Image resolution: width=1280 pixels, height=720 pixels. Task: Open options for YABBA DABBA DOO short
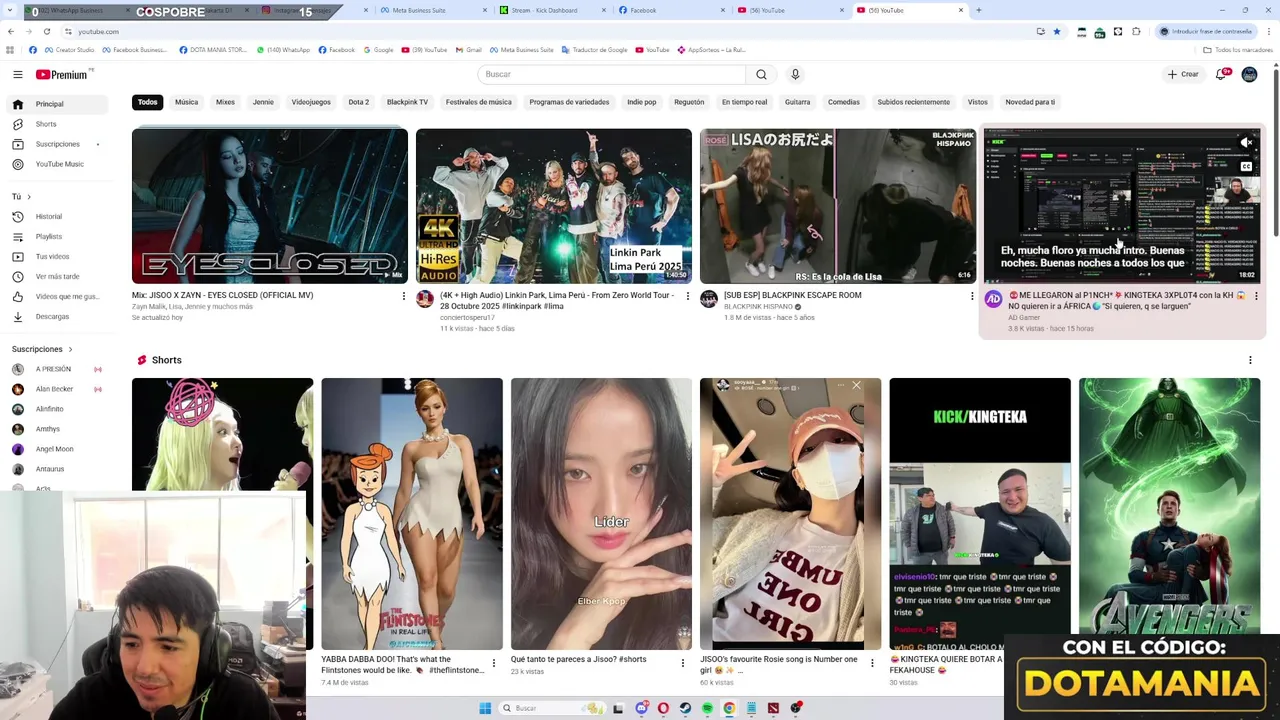[493, 663]
